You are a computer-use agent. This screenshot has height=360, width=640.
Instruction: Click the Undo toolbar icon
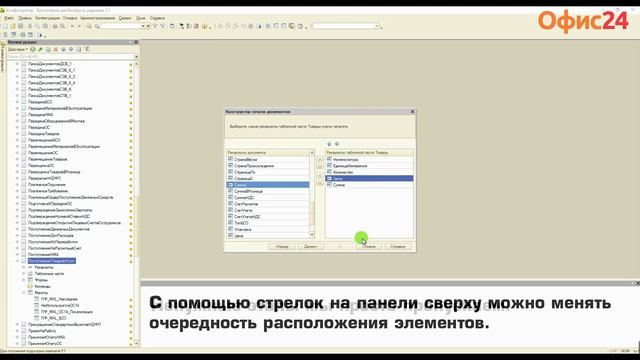(72, 26)
